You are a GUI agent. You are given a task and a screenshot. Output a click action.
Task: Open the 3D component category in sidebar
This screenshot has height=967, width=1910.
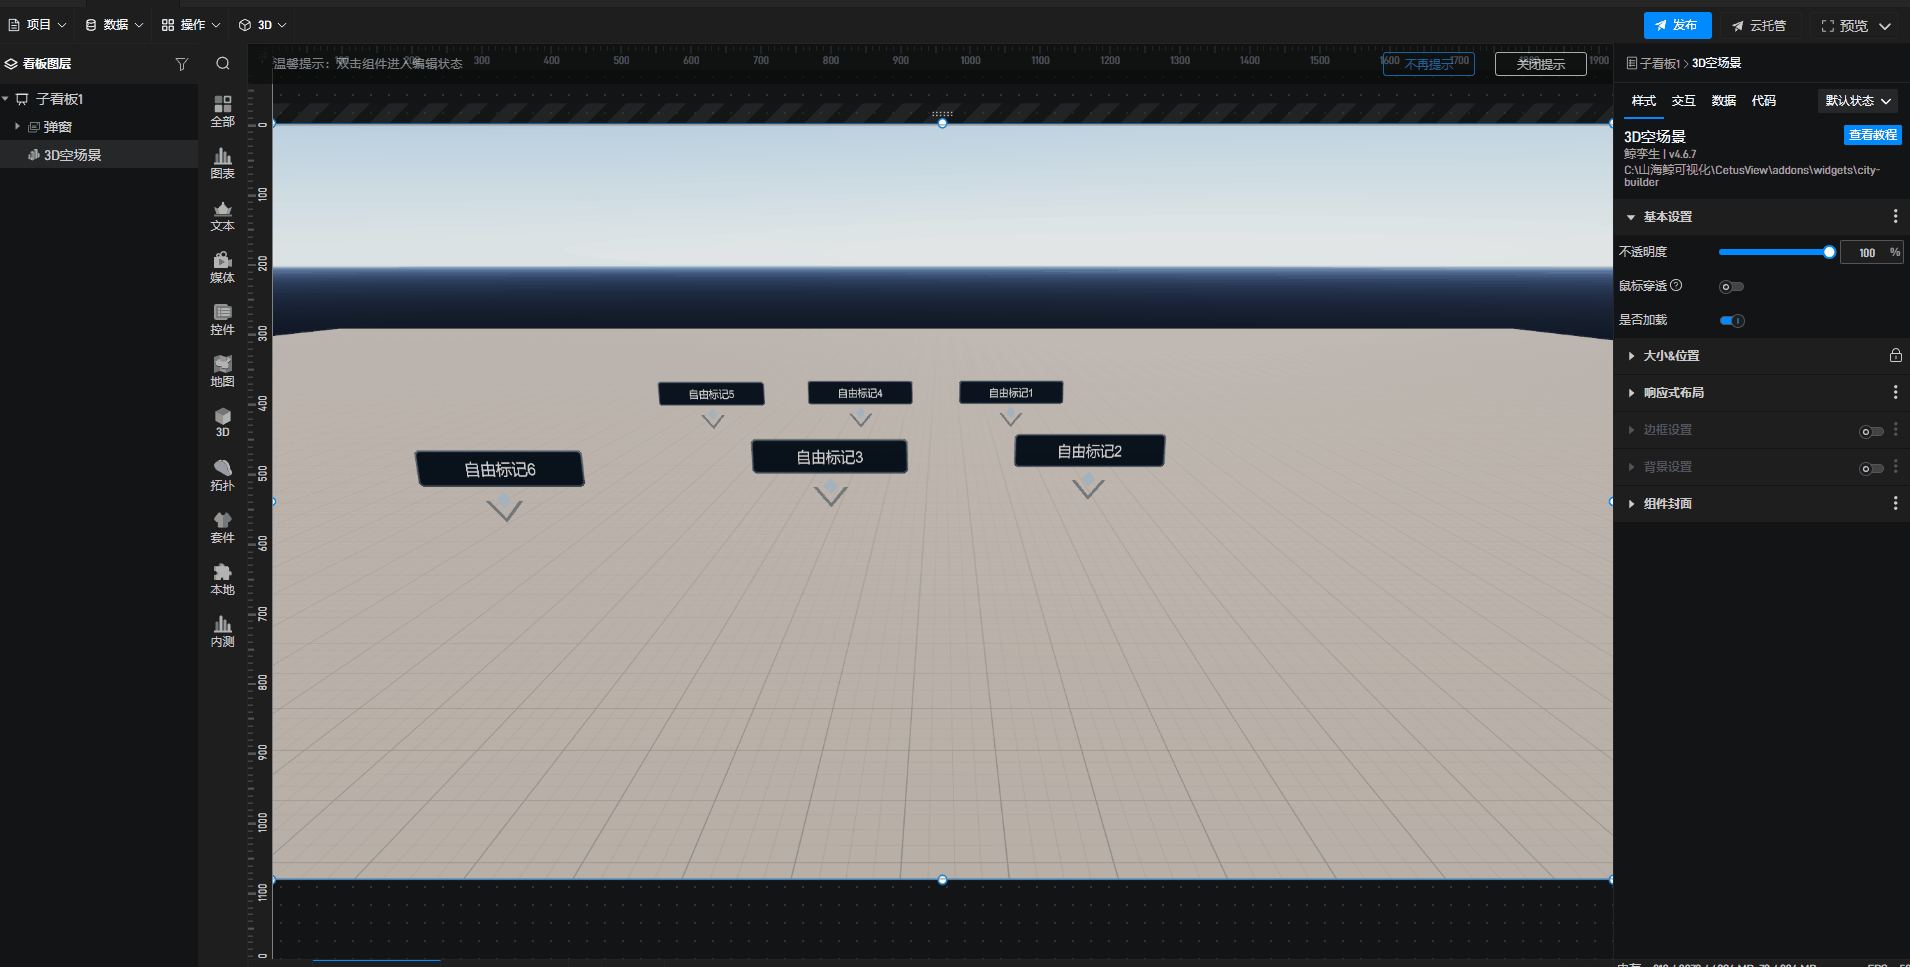point(222,422)
